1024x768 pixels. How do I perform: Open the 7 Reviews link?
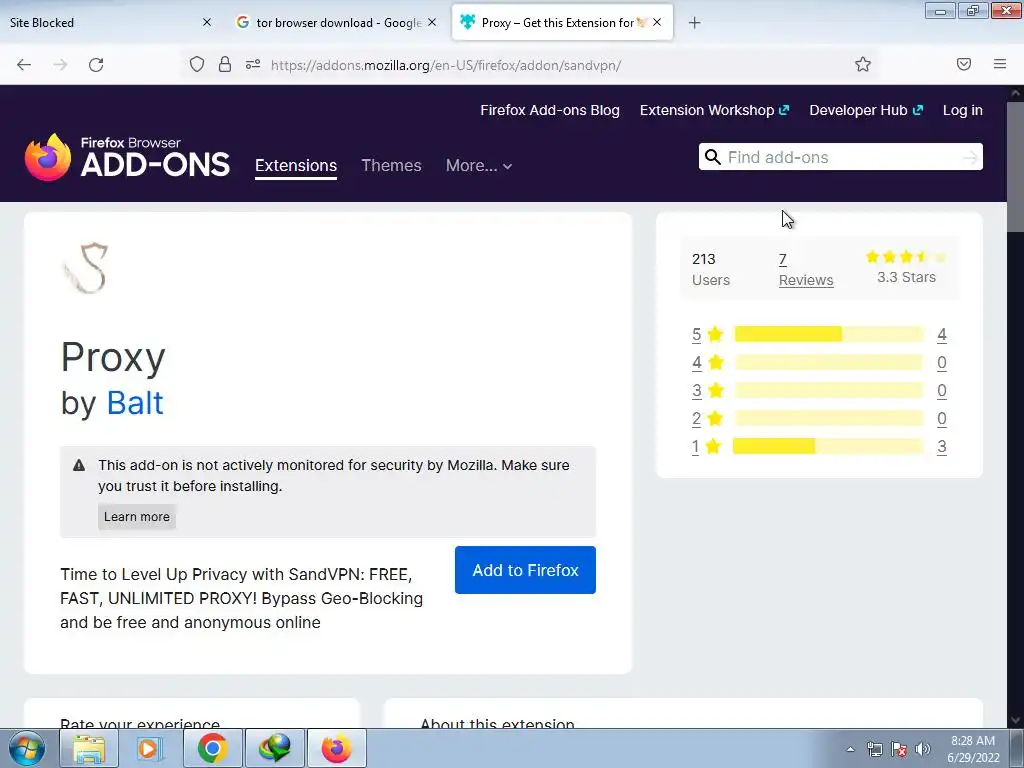[x=806, y=270]
